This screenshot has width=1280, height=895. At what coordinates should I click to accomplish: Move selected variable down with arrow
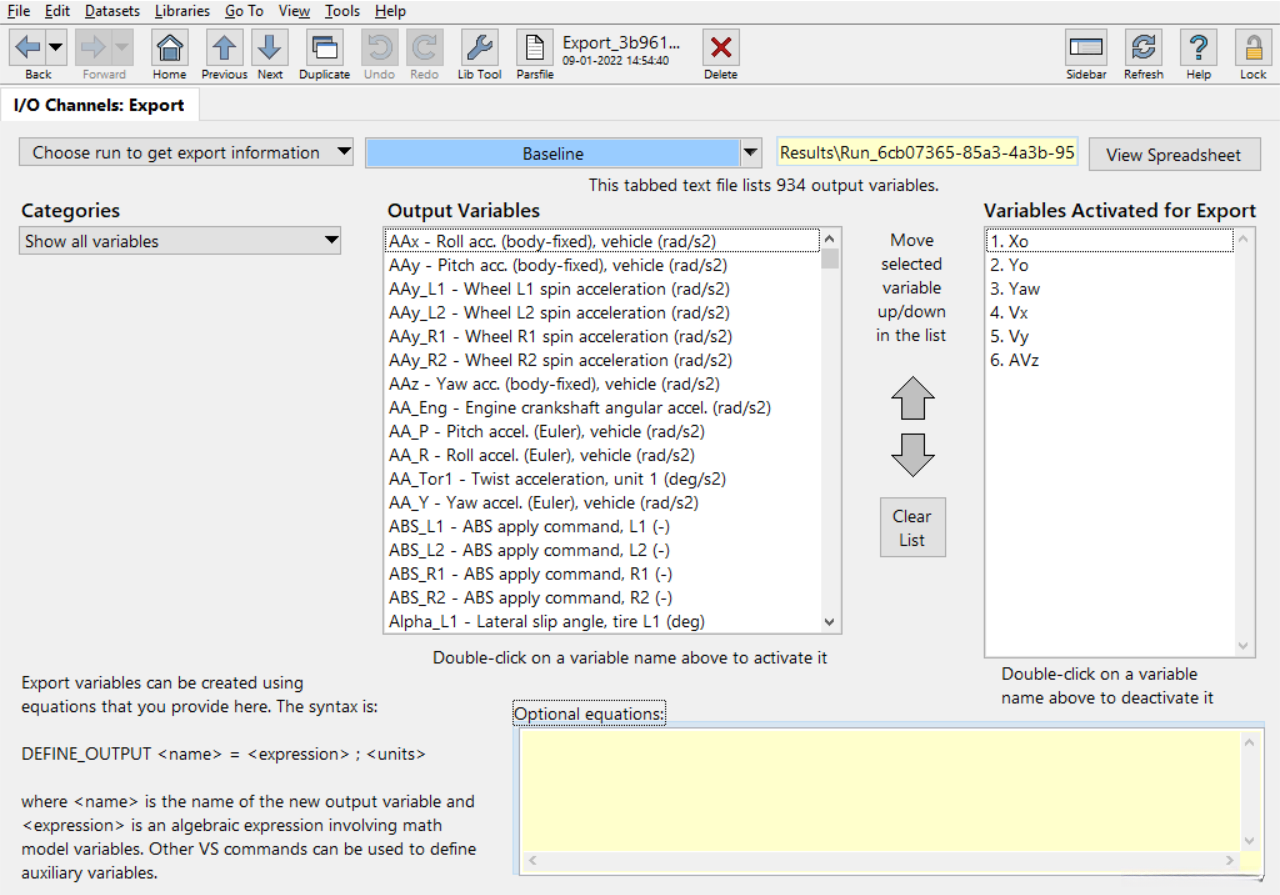(x=912, y=455)
